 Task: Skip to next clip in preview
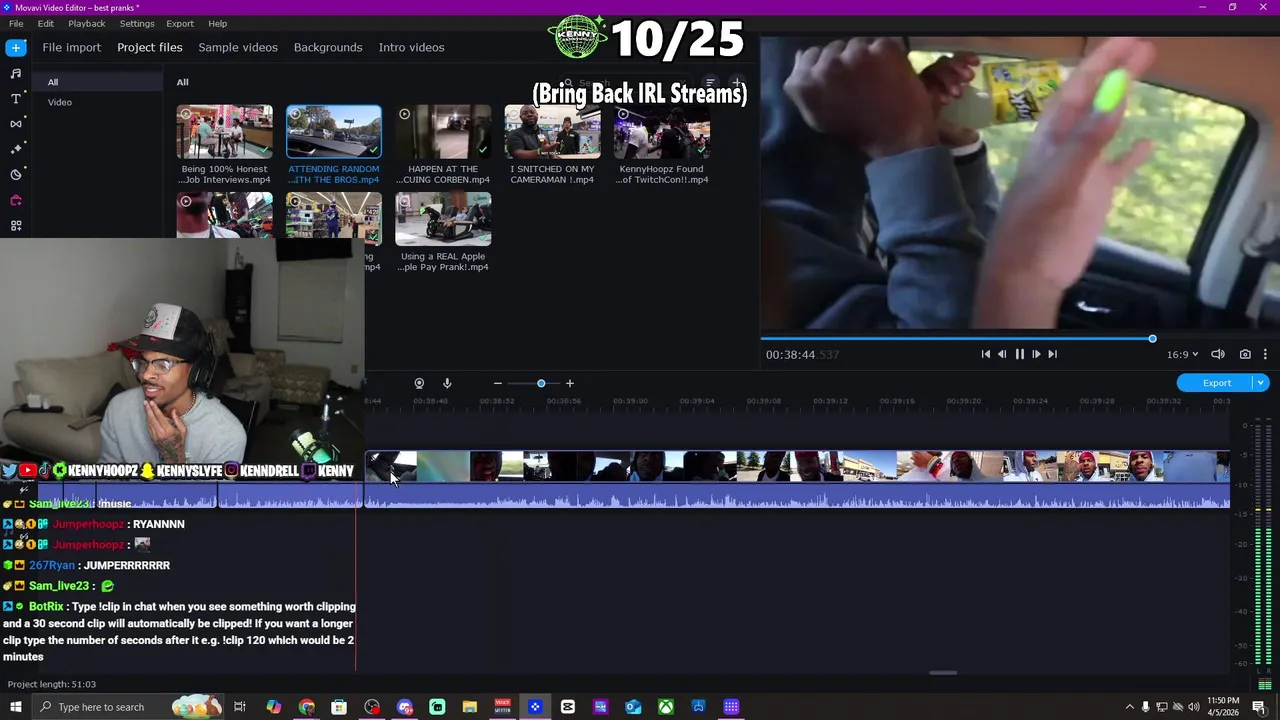pos(1052,354)
